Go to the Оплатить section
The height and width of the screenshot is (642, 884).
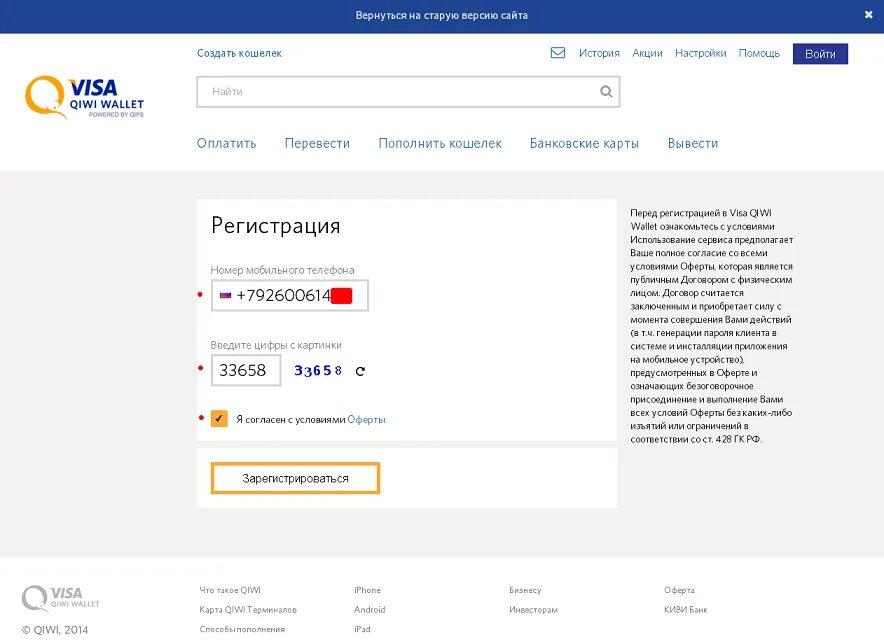click(x=227, y=143)
